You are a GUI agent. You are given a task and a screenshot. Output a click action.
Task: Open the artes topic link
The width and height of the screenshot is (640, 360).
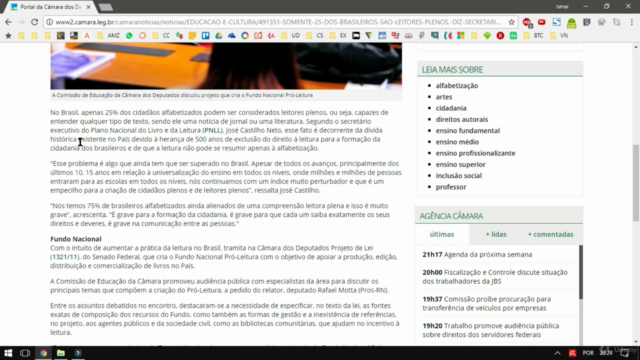click(x=444, y=97)
